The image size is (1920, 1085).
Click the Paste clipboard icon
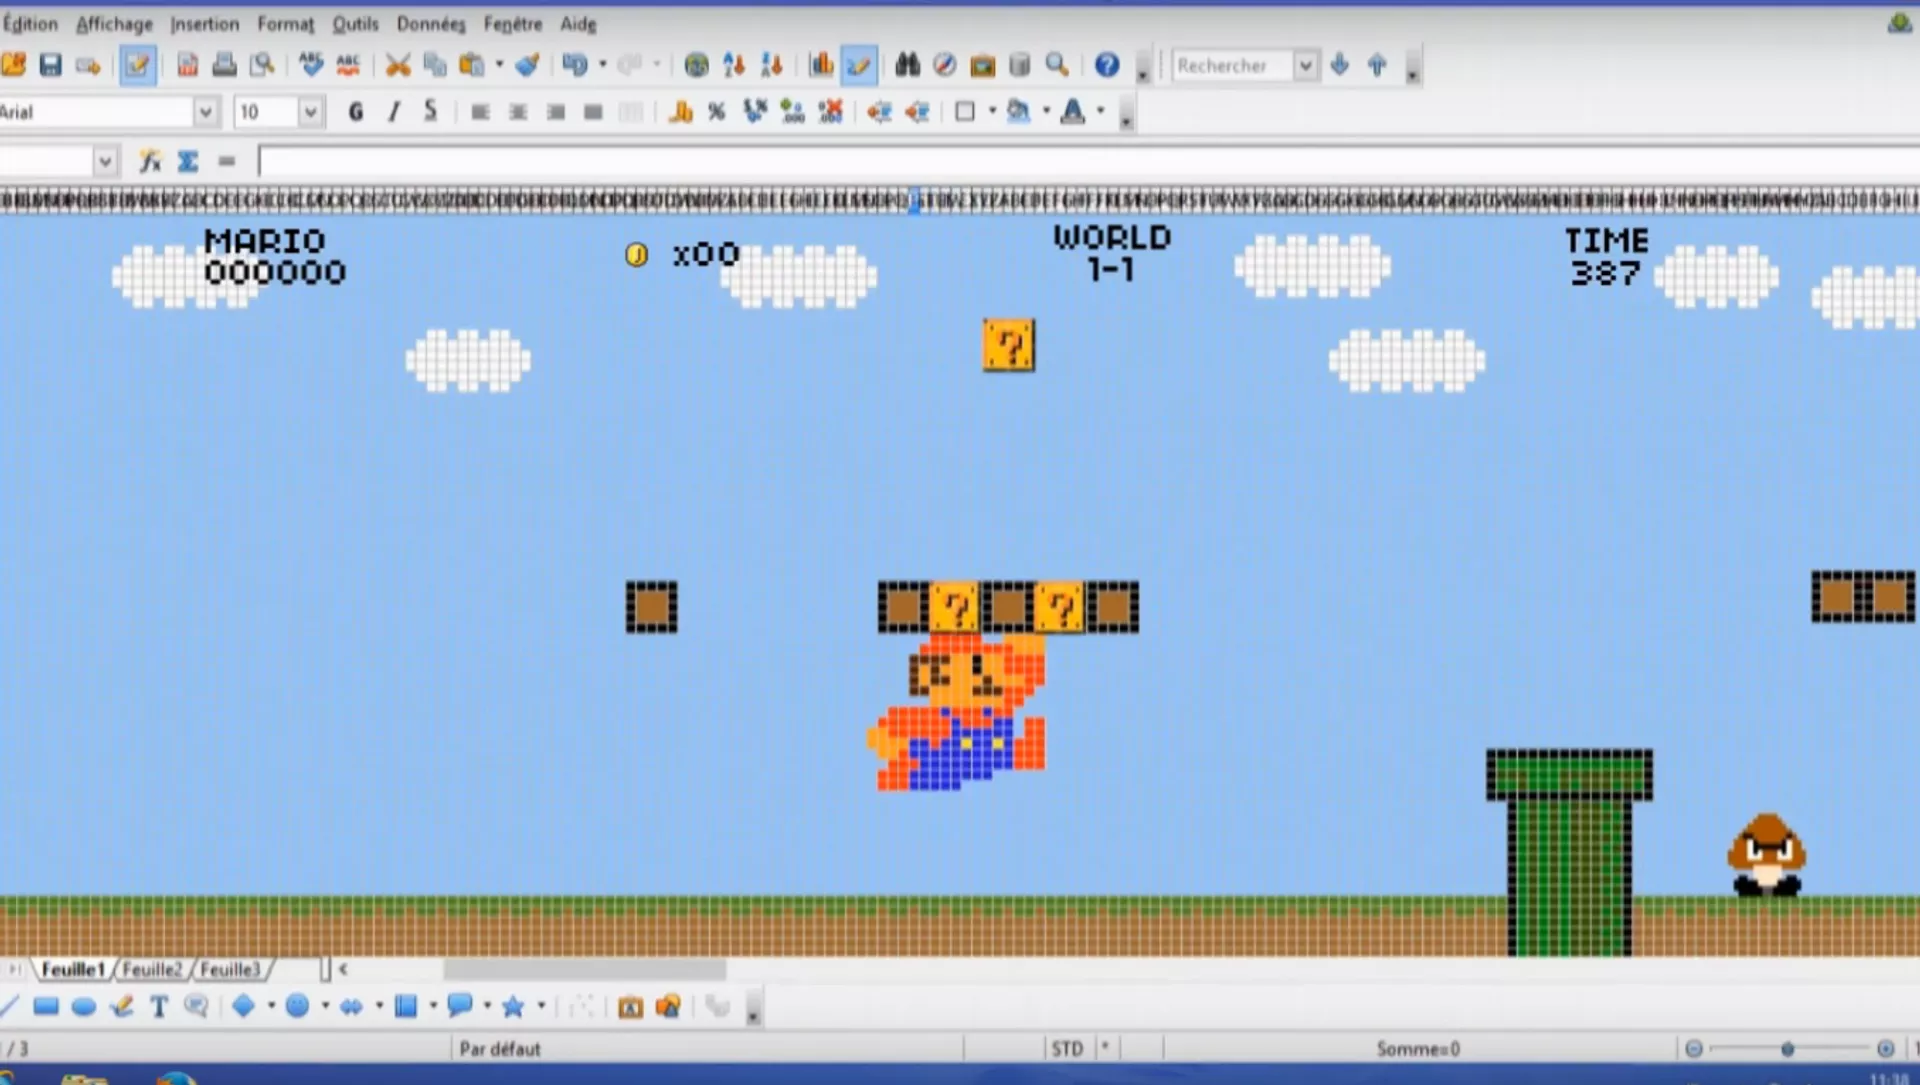click(471, 66)
